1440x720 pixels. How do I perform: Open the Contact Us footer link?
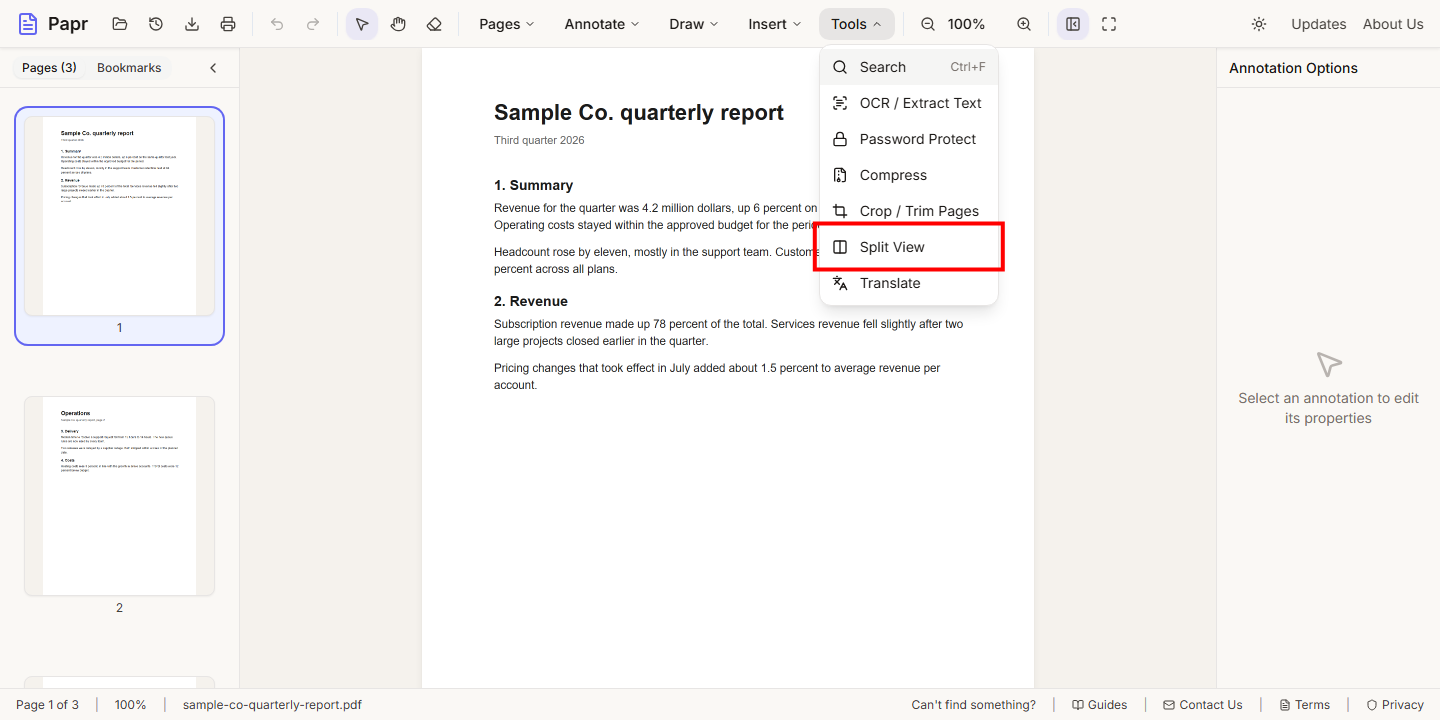click(x=1202, y=705)
